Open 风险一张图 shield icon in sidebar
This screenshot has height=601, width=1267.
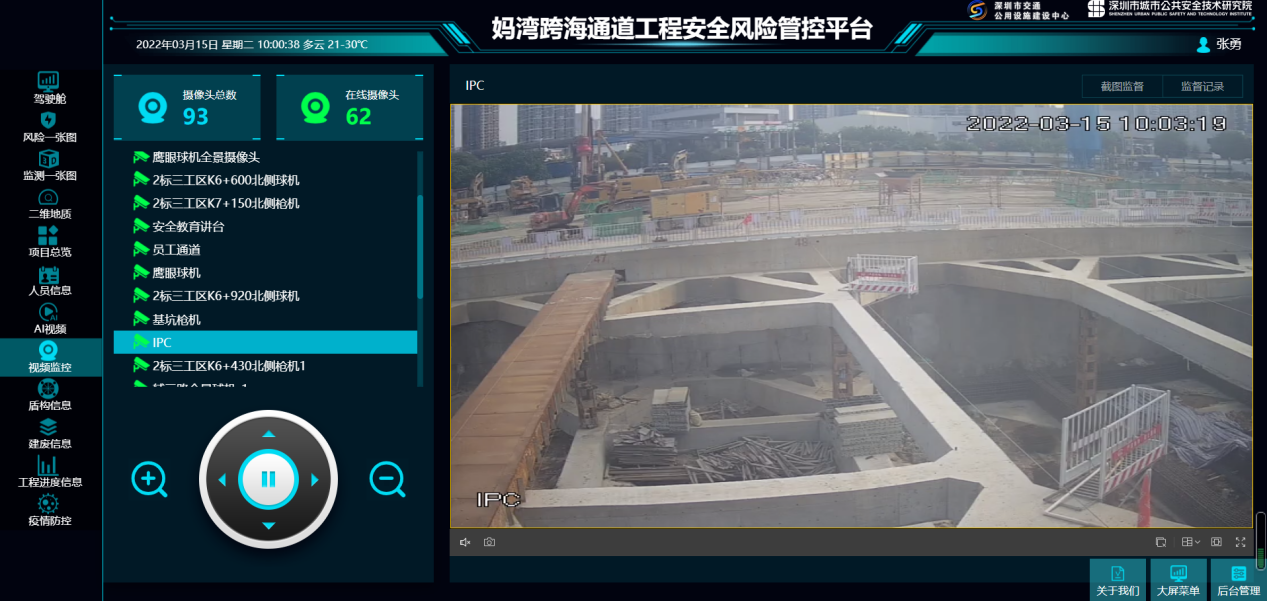[48, 120]
